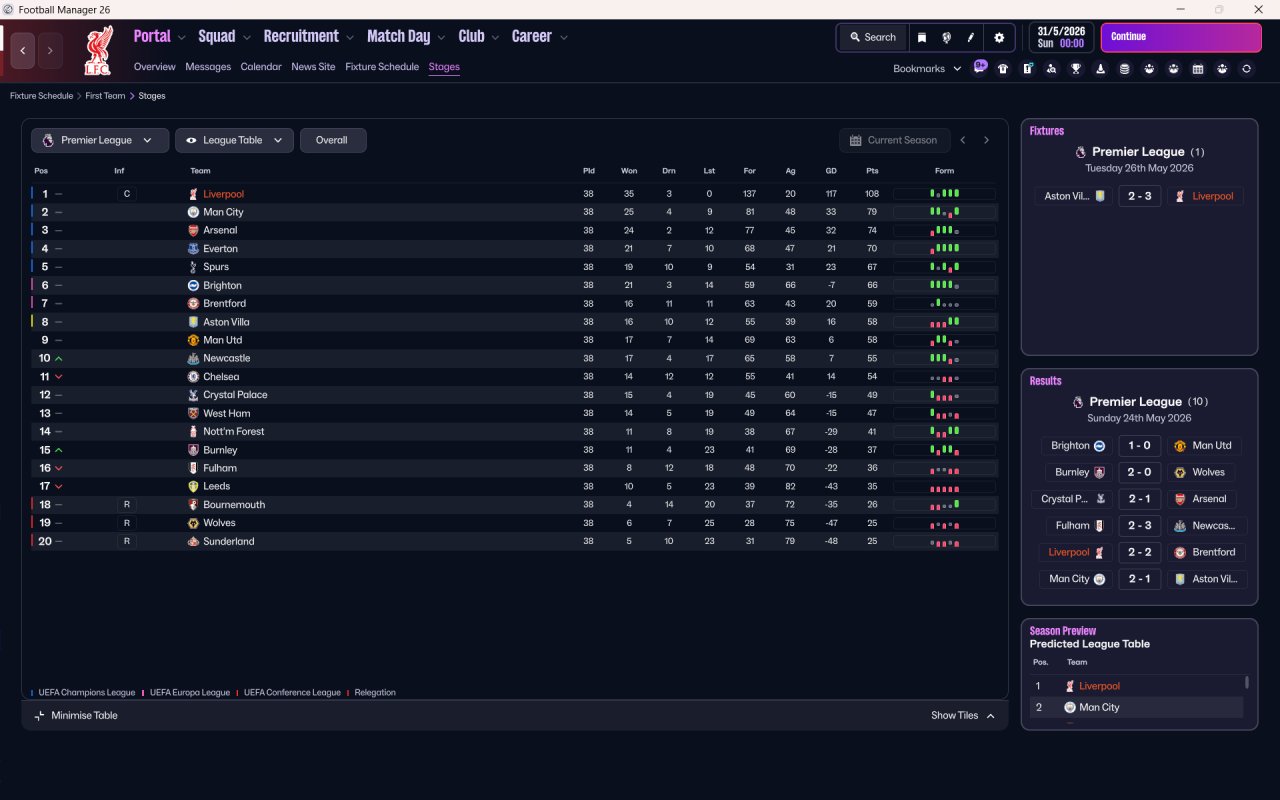1280x800 pixels.
Task: Click the Liverpool club crest in the header
Action: coord(97,51)
